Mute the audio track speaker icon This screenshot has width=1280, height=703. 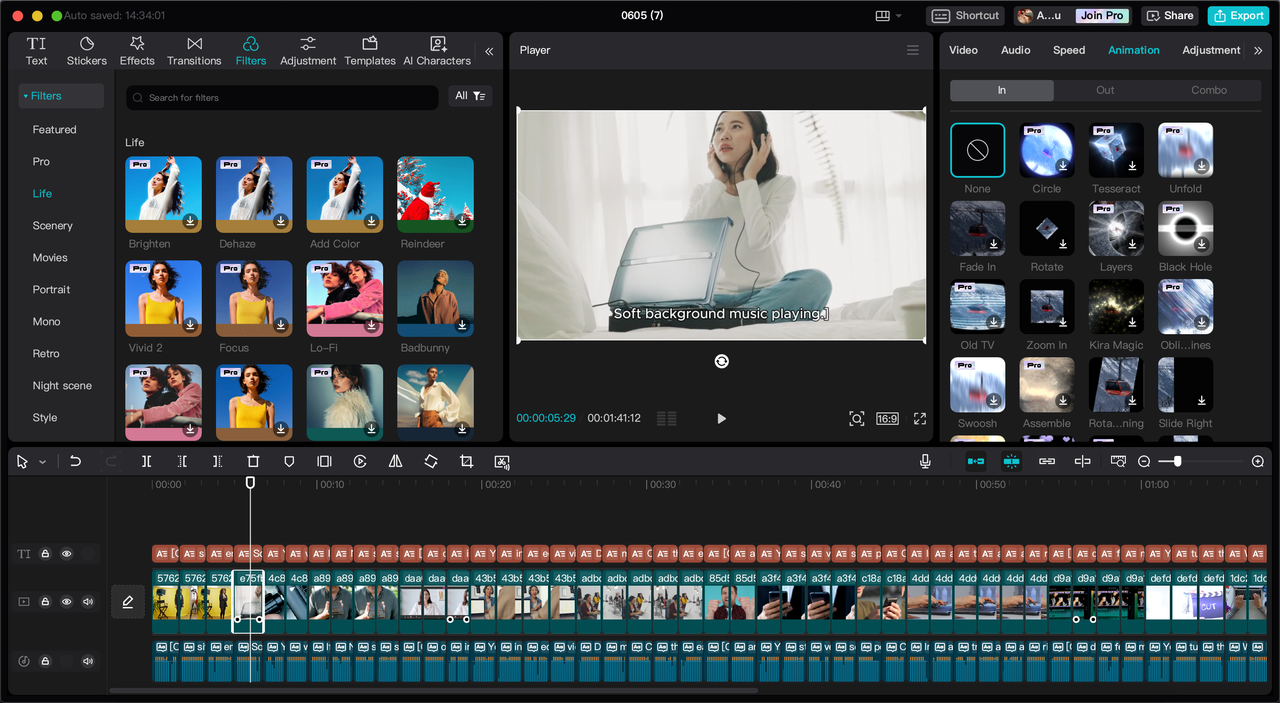[x=88, y=661]
